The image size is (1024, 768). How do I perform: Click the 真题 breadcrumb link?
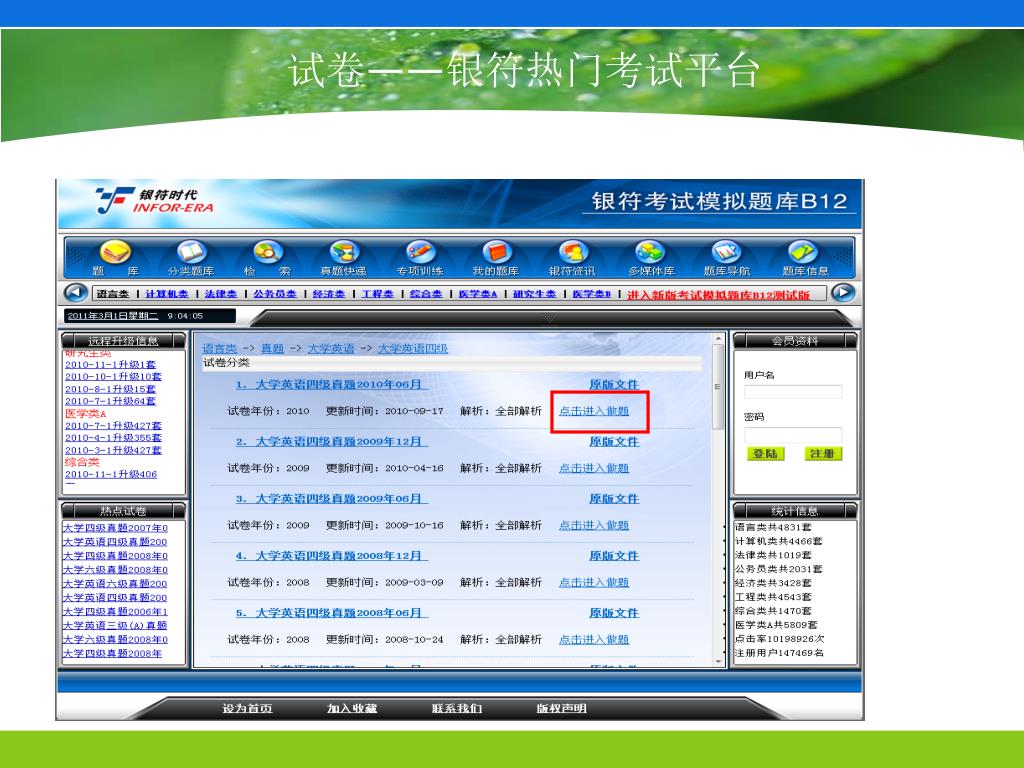(272, 348)
